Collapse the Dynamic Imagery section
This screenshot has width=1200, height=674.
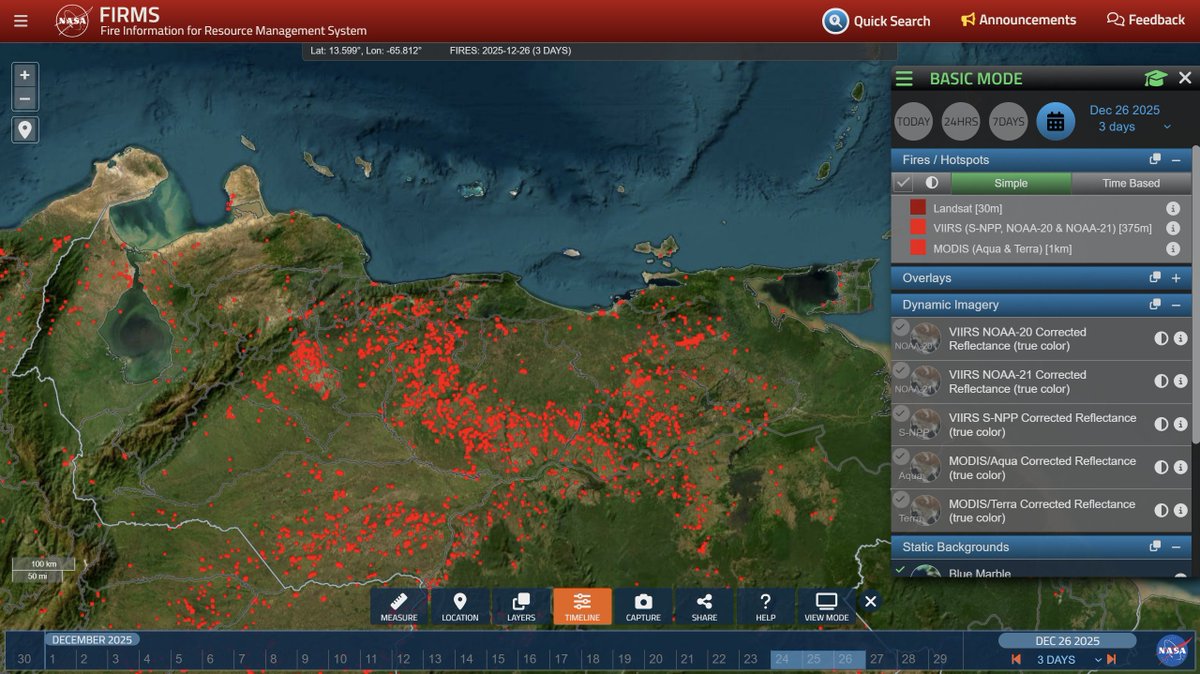1176,305
